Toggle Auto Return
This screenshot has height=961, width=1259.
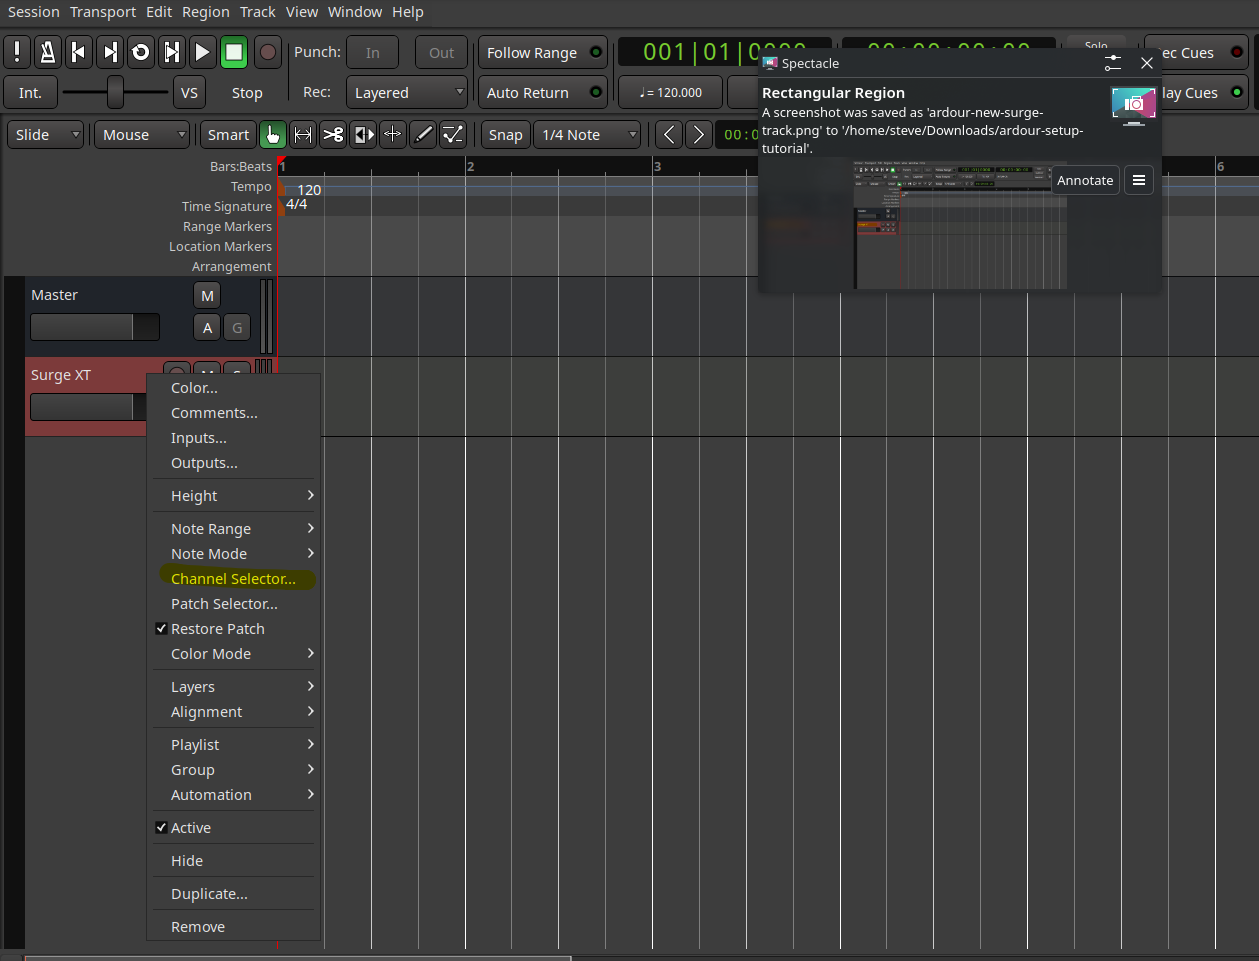[543, 92]
